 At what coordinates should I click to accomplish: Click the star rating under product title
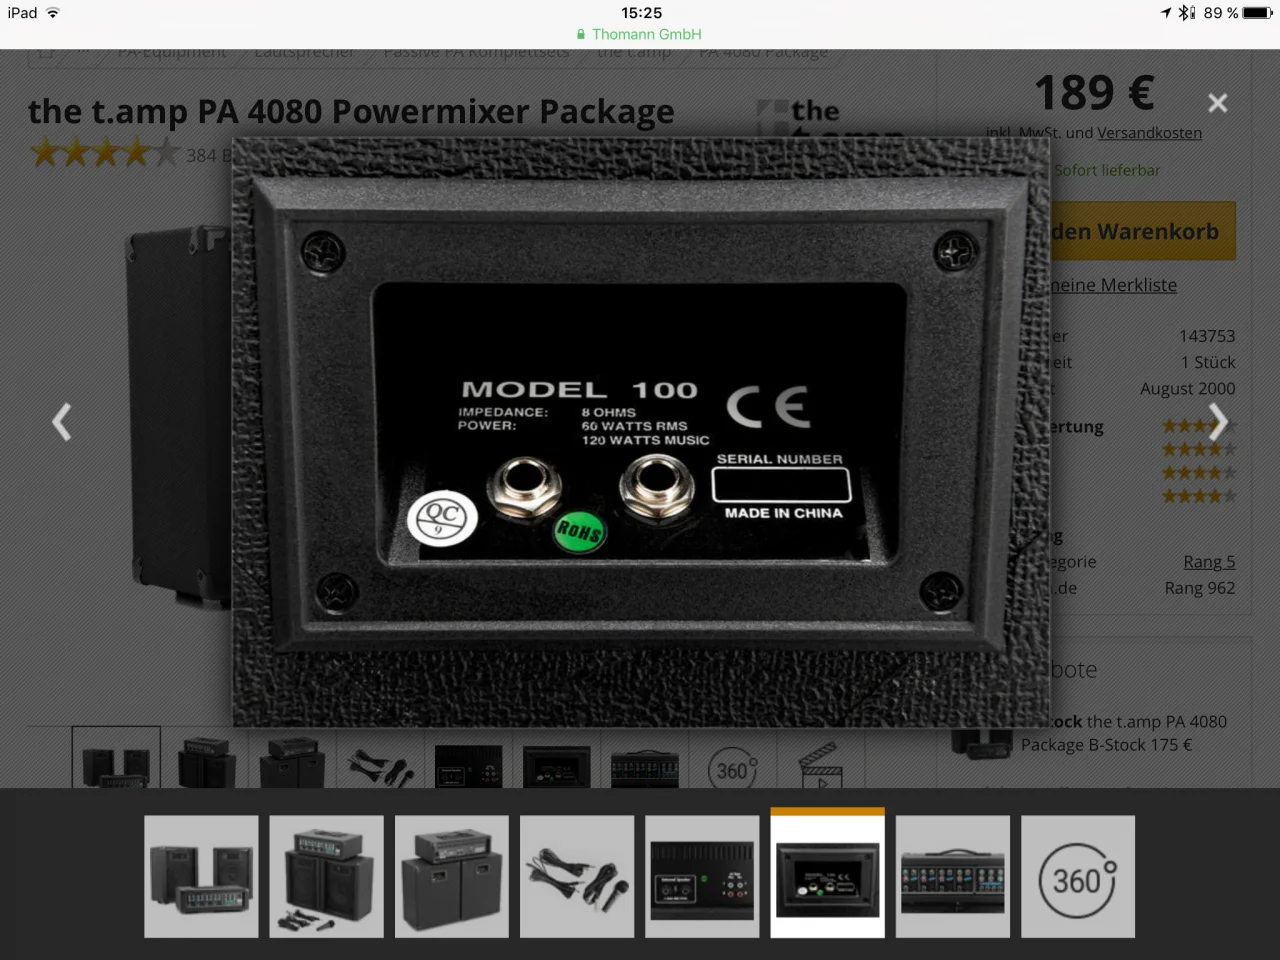click(105, 154)
